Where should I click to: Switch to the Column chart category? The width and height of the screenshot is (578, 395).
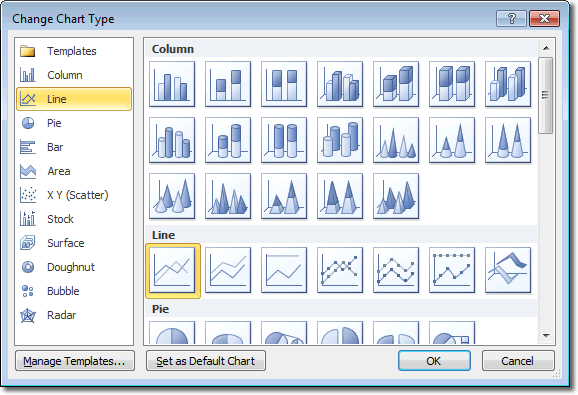point(74,75)
